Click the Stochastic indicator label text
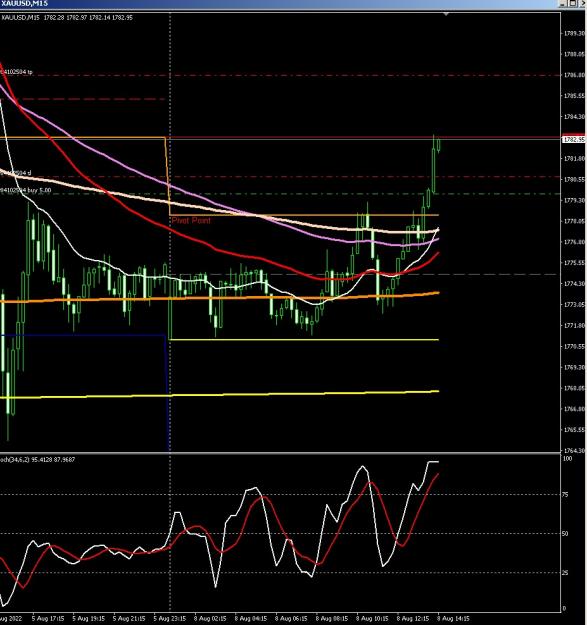The height and width of the screenshot is (625, 587). point(37,460)
